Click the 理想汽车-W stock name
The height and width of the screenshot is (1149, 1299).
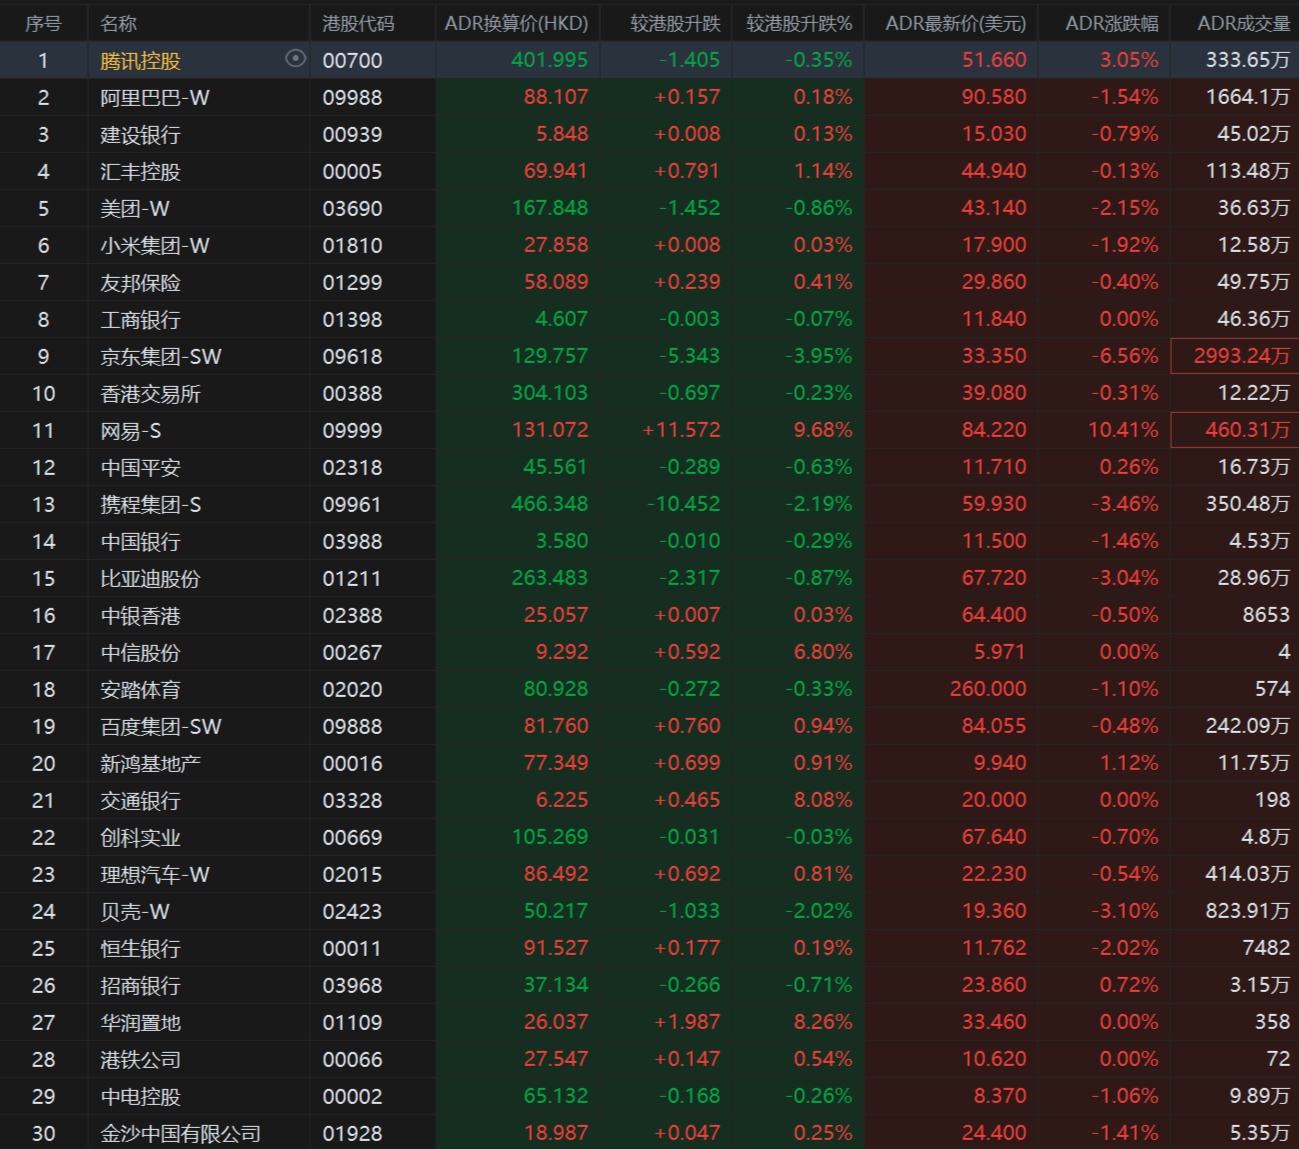pos(155,875)
